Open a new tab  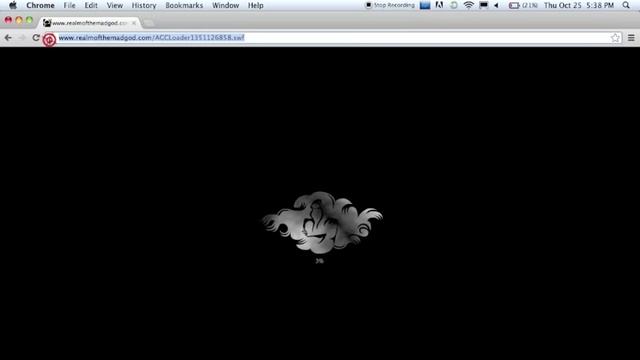[148, 23]
